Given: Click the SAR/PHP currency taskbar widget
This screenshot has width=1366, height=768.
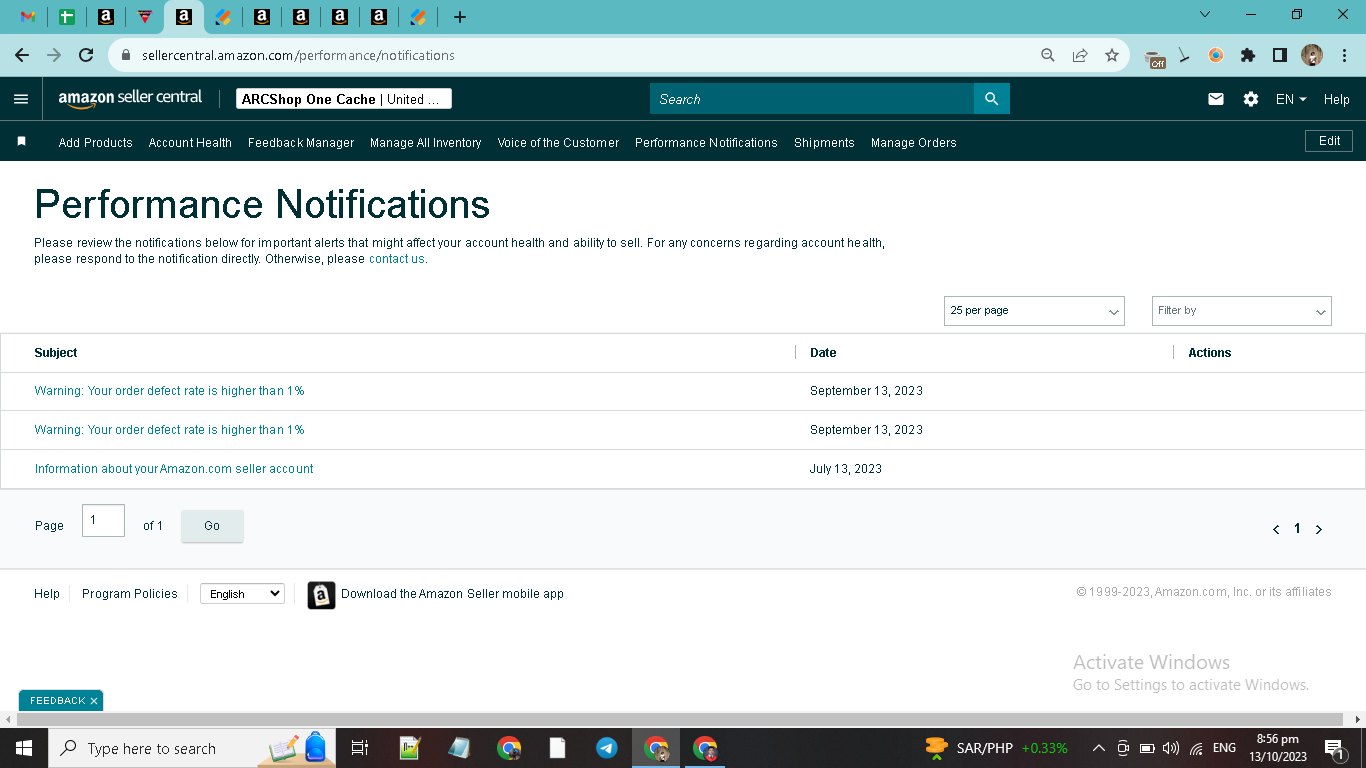Looking at the screenshot, I should pyautogui.click(x=996, y=748).
